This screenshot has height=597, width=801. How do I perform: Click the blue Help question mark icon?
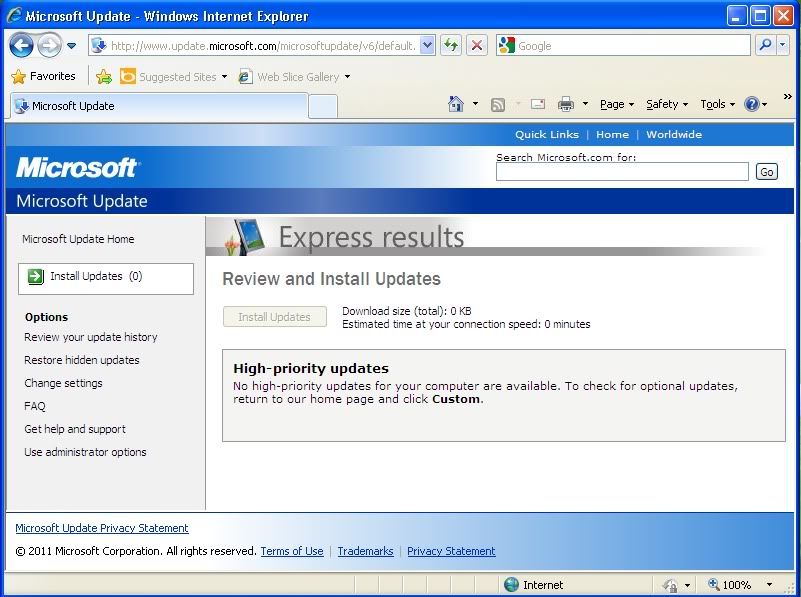[751, 104]
